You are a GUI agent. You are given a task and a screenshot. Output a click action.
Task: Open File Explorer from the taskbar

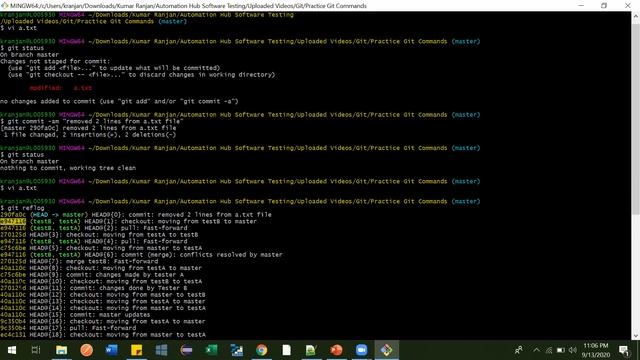point(62,350)
